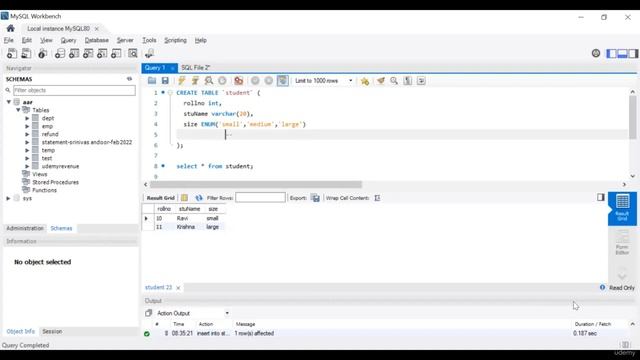Export recordset to external file
Image resolution: width=640 pixels, height=360 pixels.
point(316,198)
